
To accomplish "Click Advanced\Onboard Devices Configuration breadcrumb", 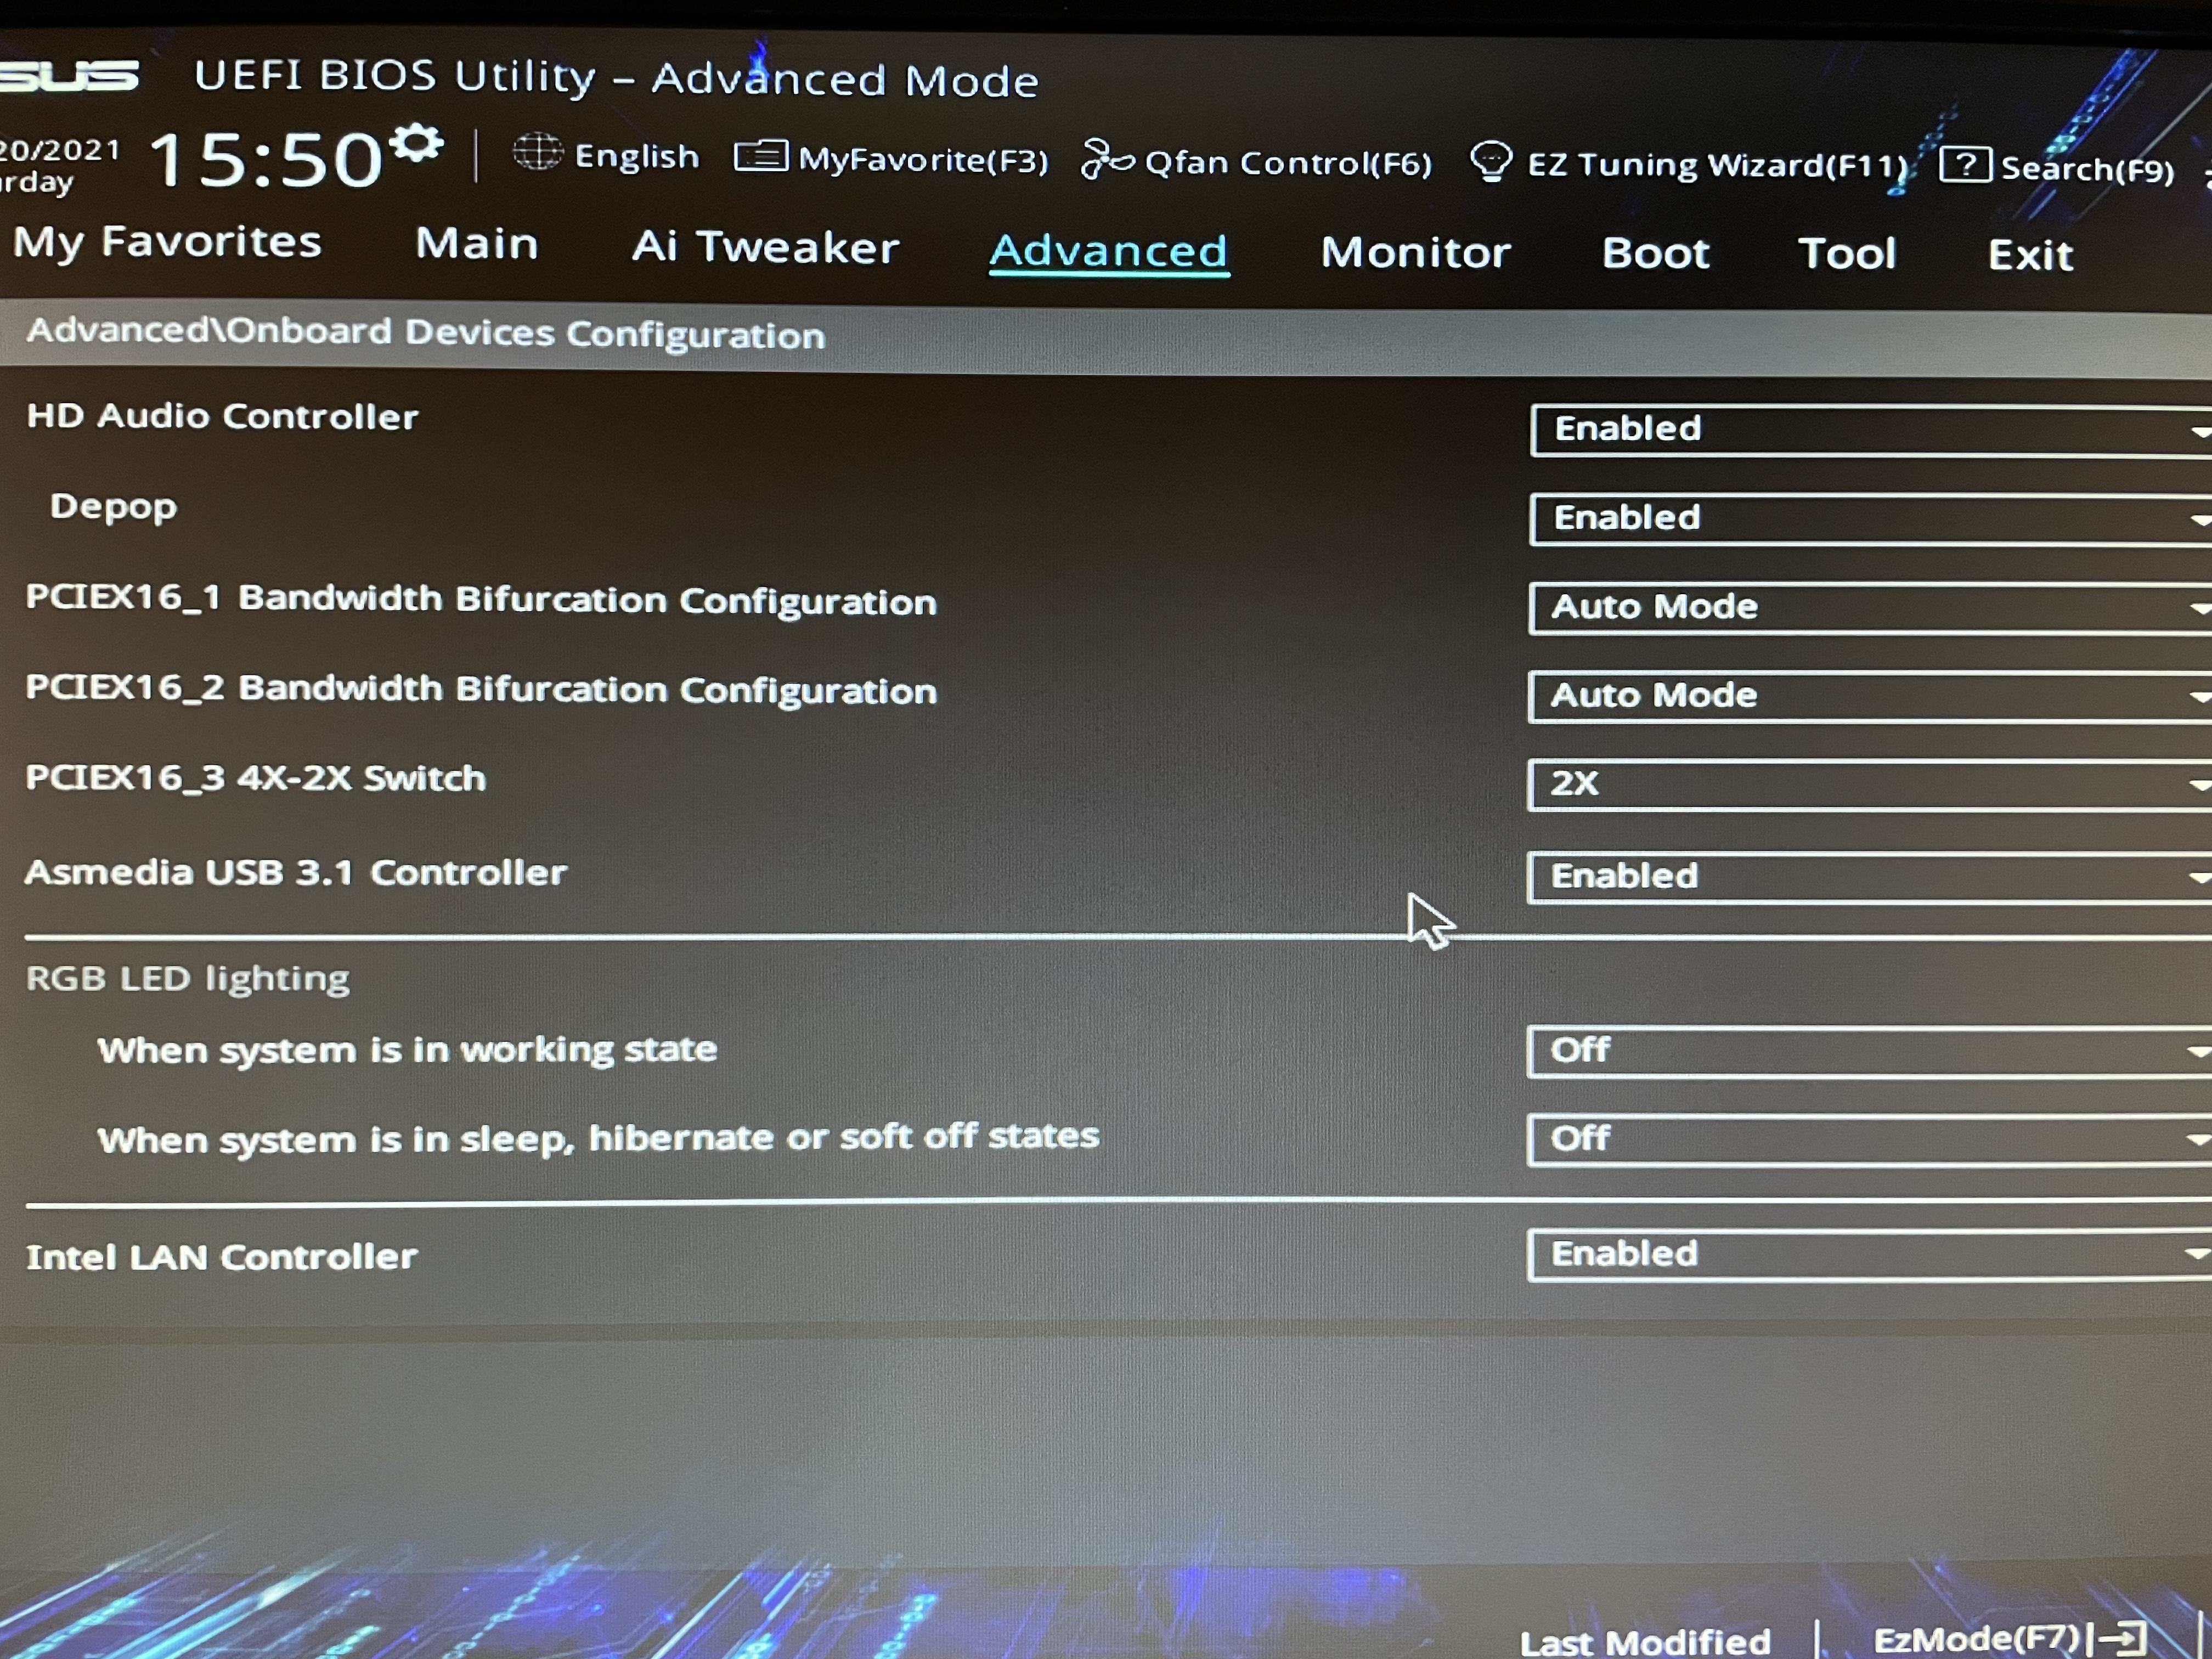I will [x=426, y=333].
